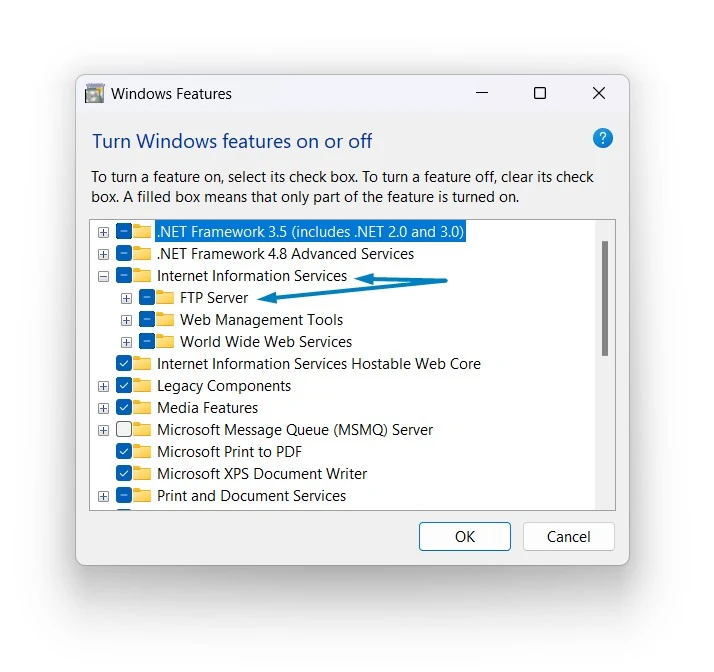The image size is (714, 672).
Task: Open the help question mark icon
Action: tap(602, 138)
